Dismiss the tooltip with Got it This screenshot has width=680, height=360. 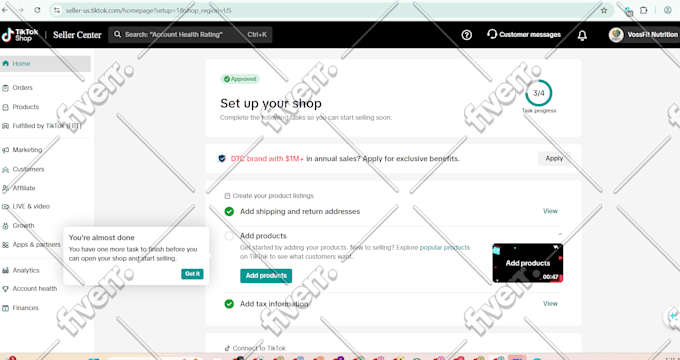point(192,274)
